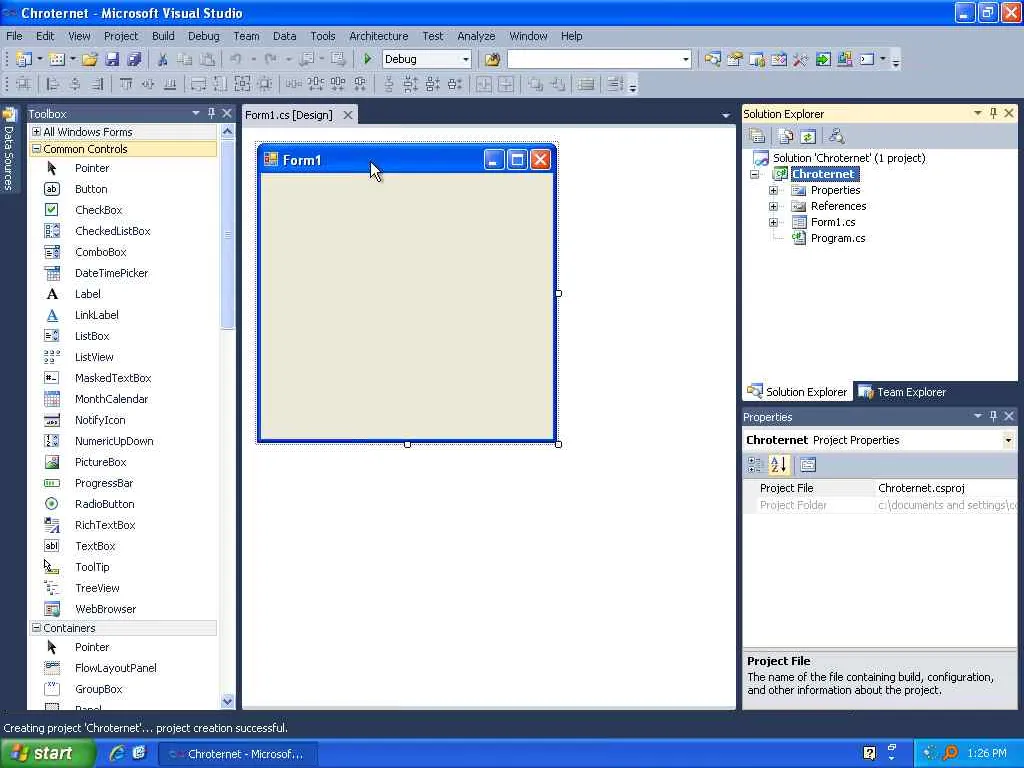Click the green arrow Start Page icon
This screenshot has width=1024, height=768.
pyautogui.click(x=823, y=59)
